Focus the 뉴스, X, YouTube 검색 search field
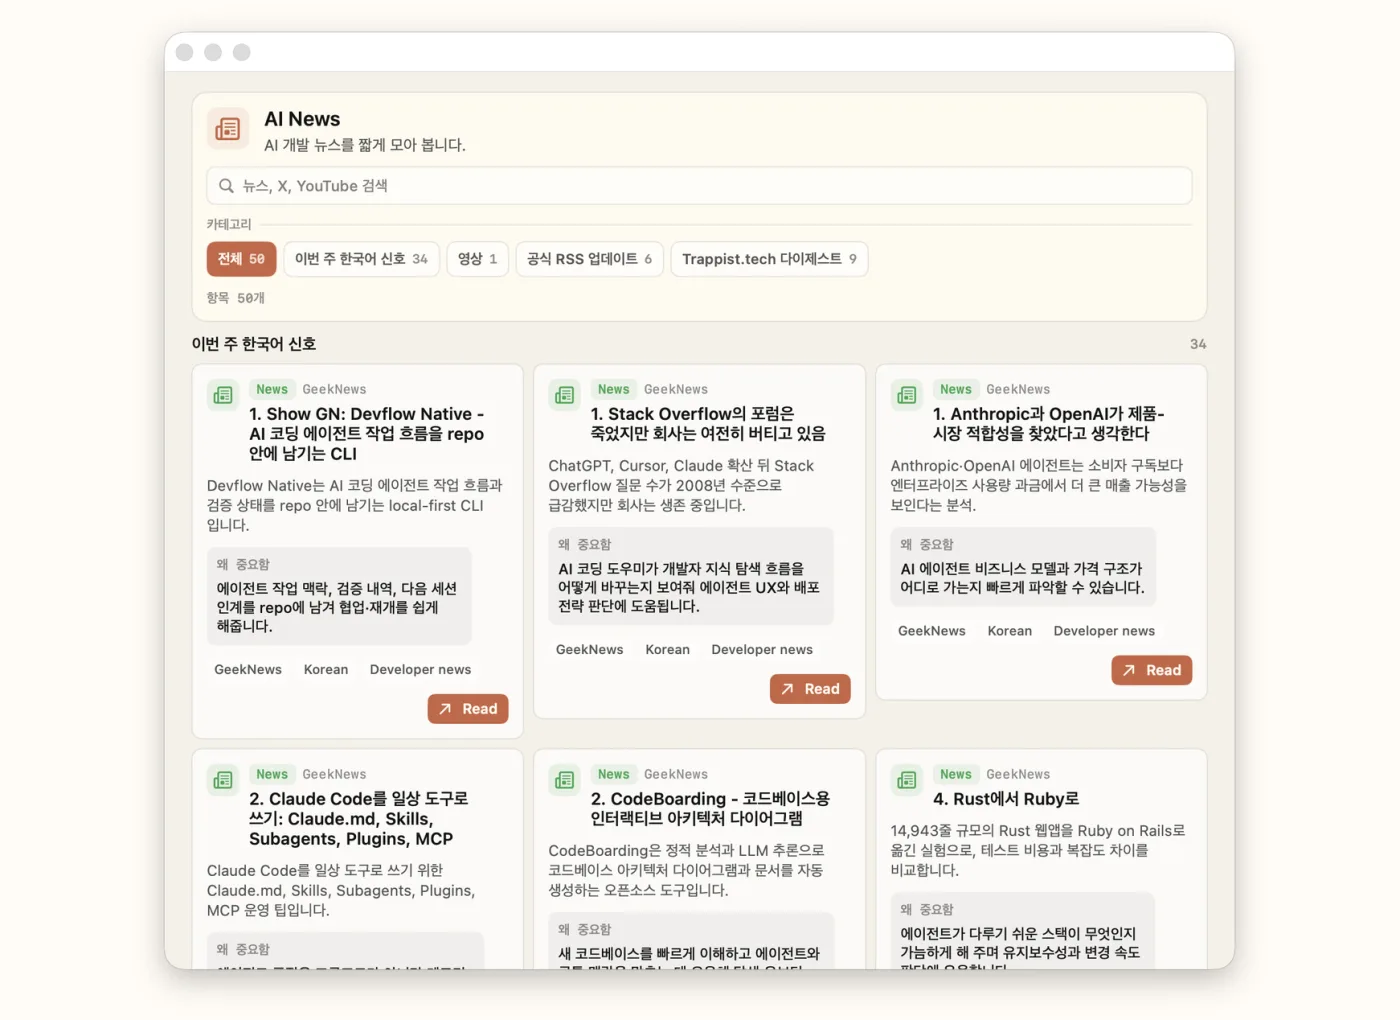 click(x=699, y=186)
